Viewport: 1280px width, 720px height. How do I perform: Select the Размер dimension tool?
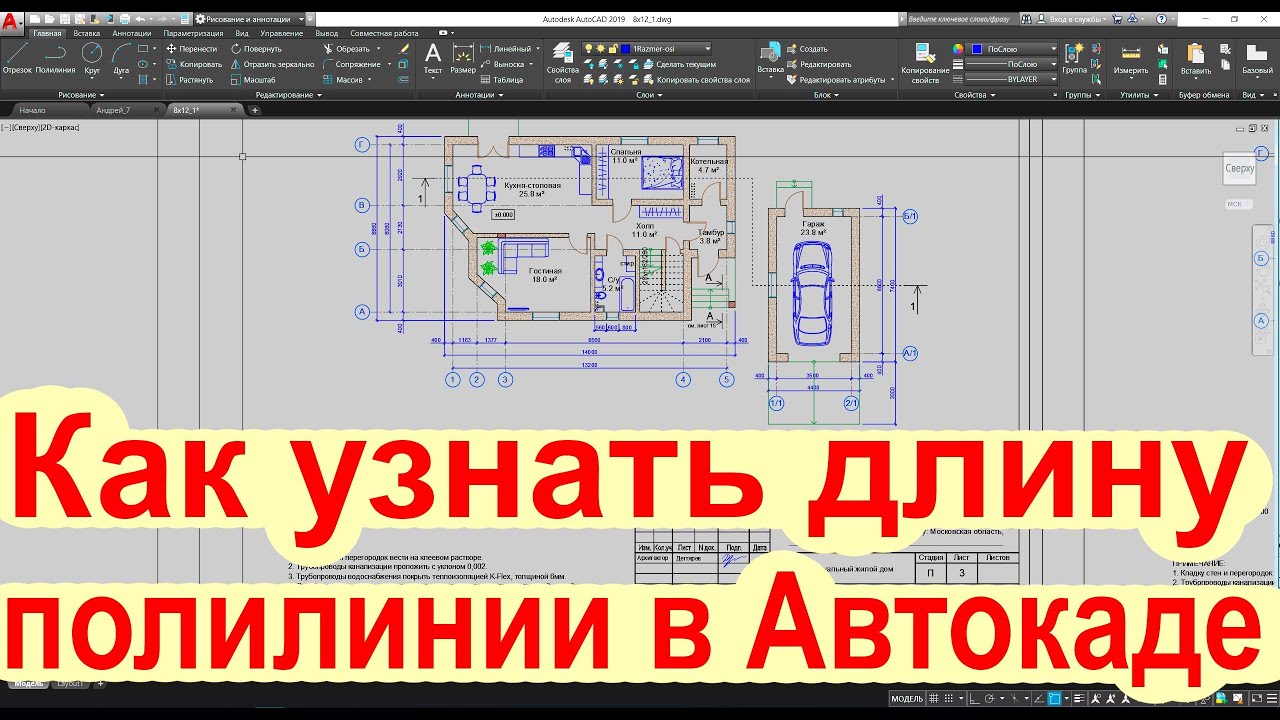coord(463,58)
